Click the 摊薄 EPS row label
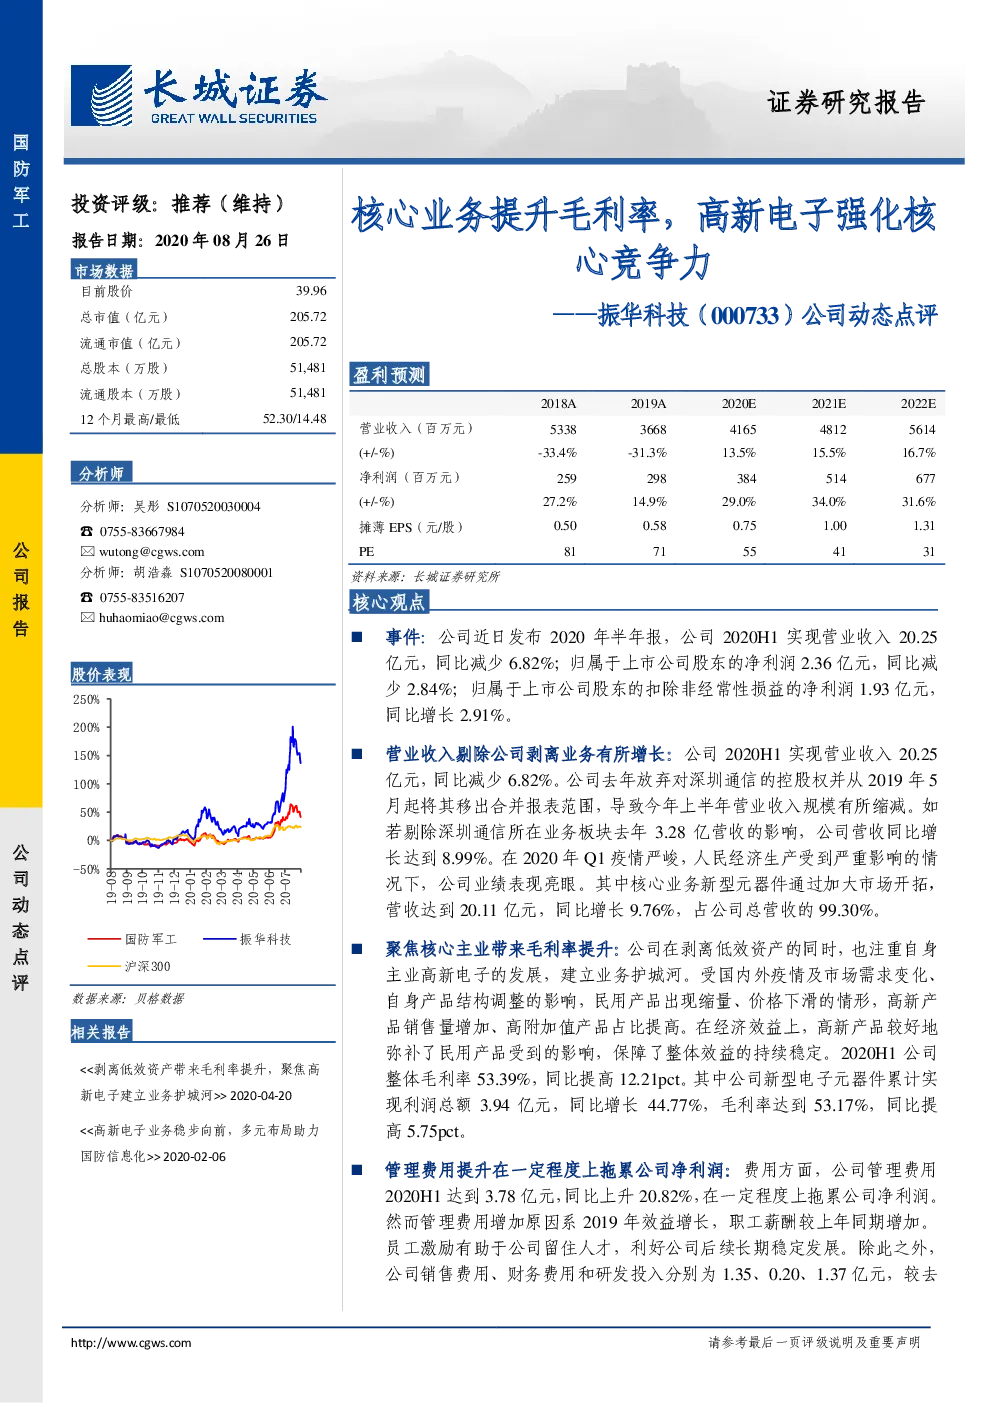992x1403 pixels. point(411,526)
